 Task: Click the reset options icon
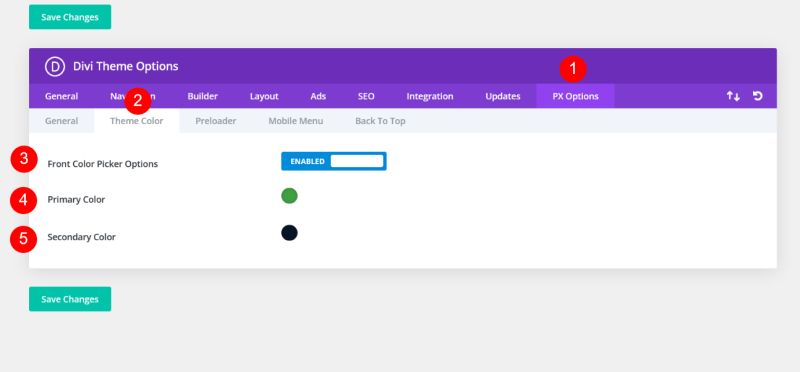click(758, 96)
